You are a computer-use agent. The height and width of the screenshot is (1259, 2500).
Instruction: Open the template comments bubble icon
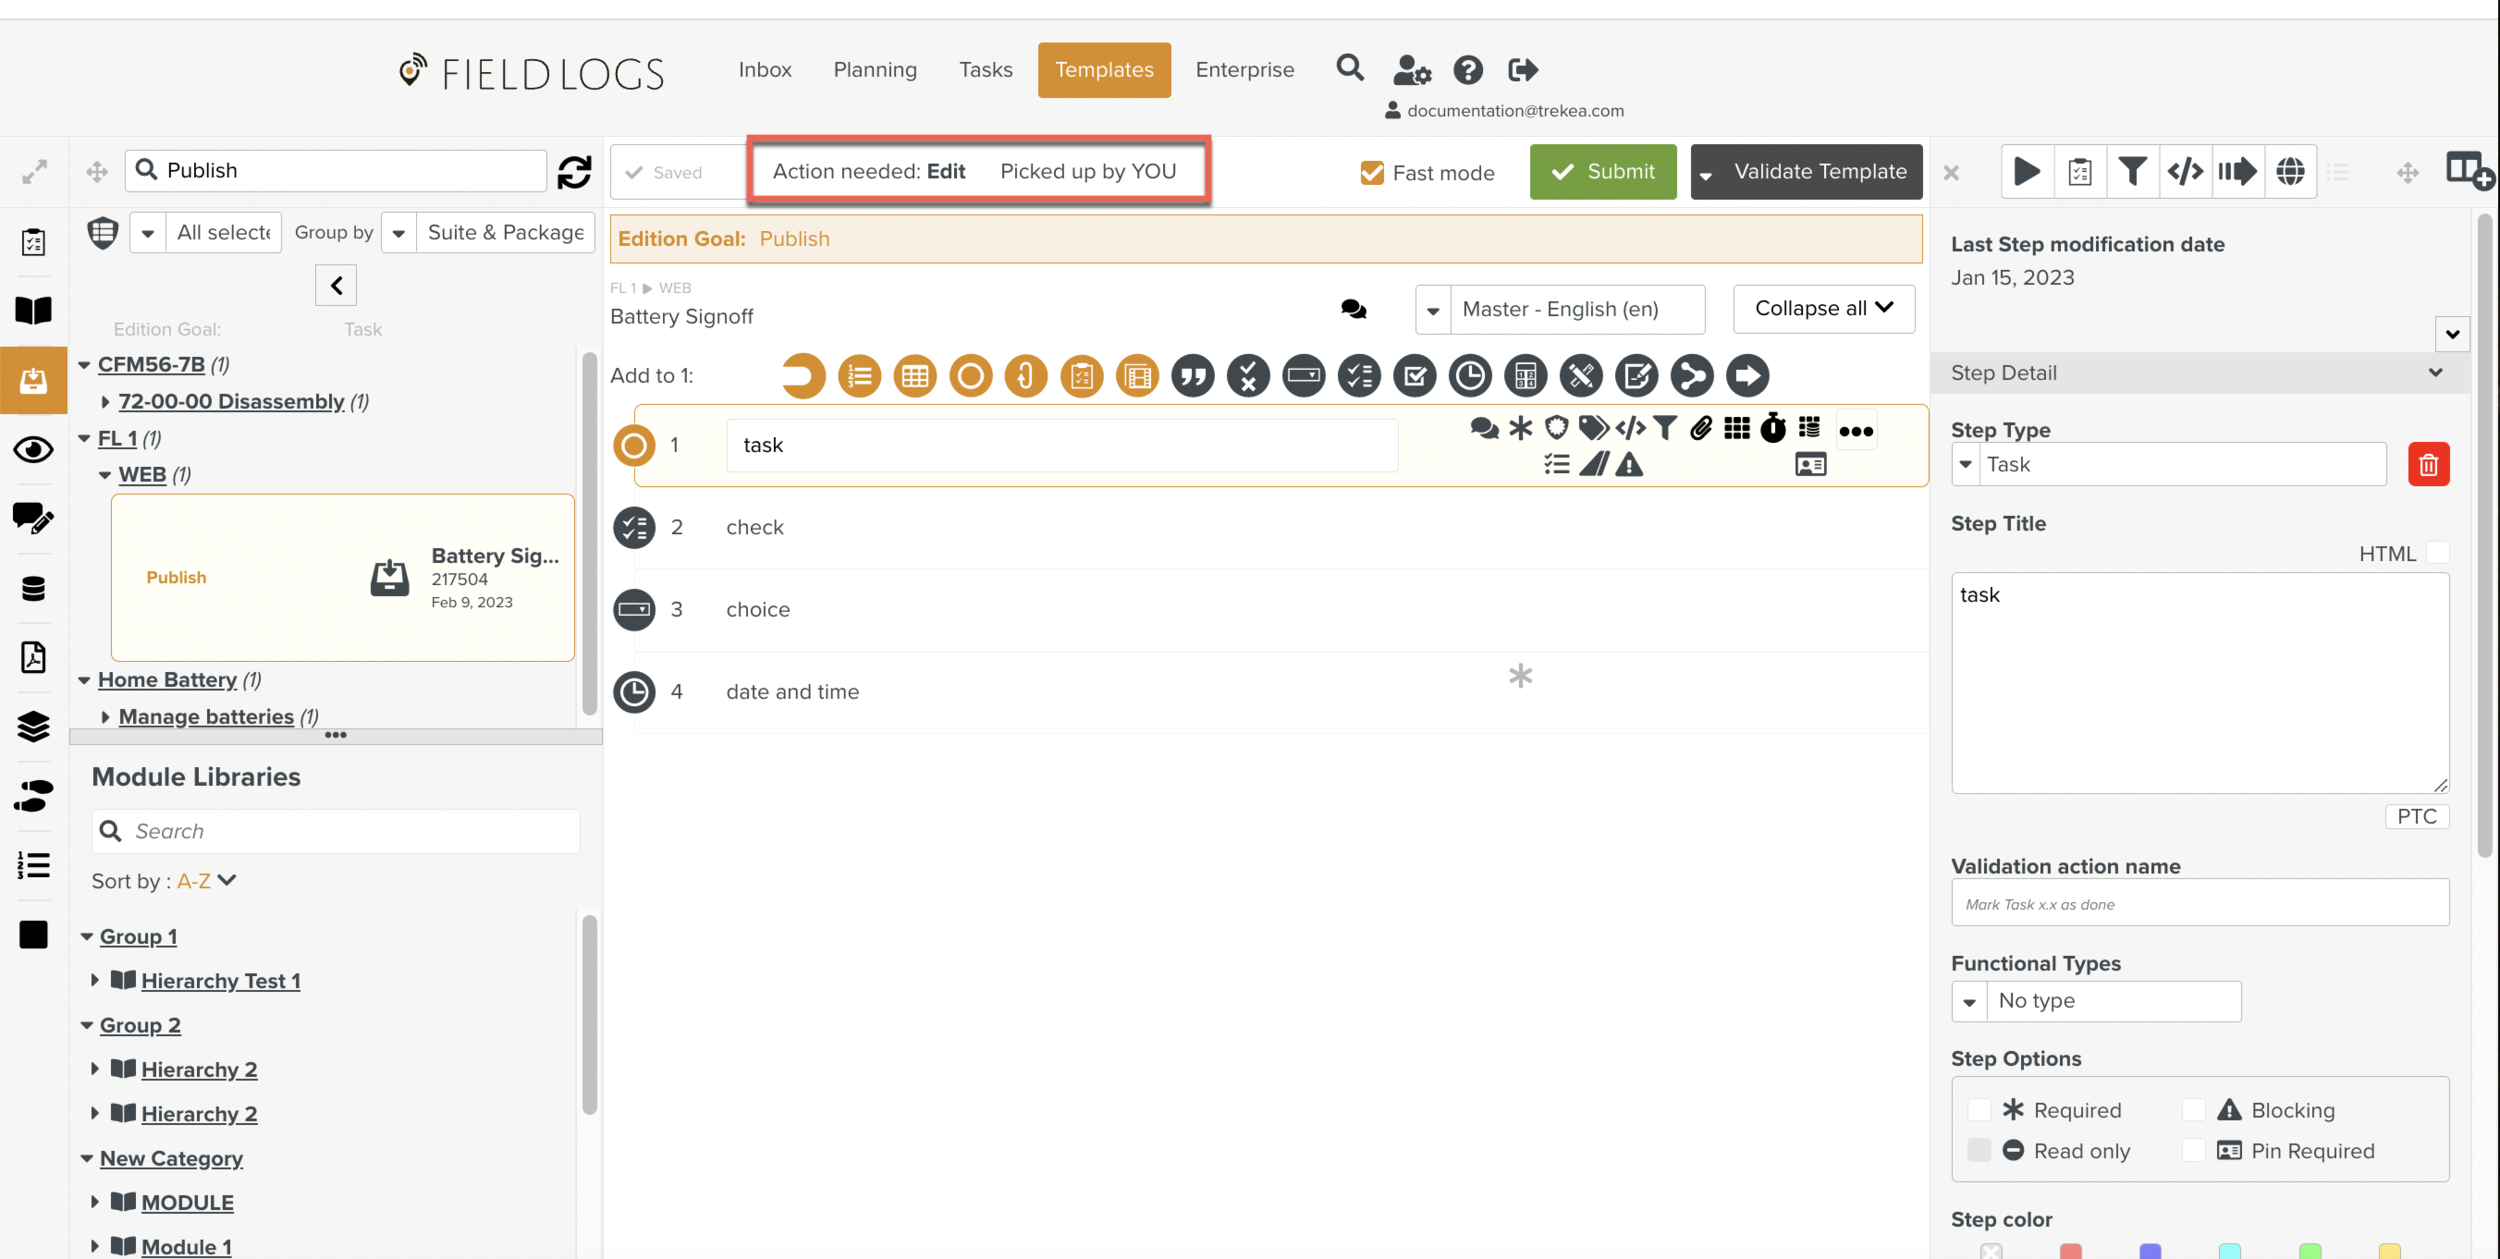(1353, 309)
